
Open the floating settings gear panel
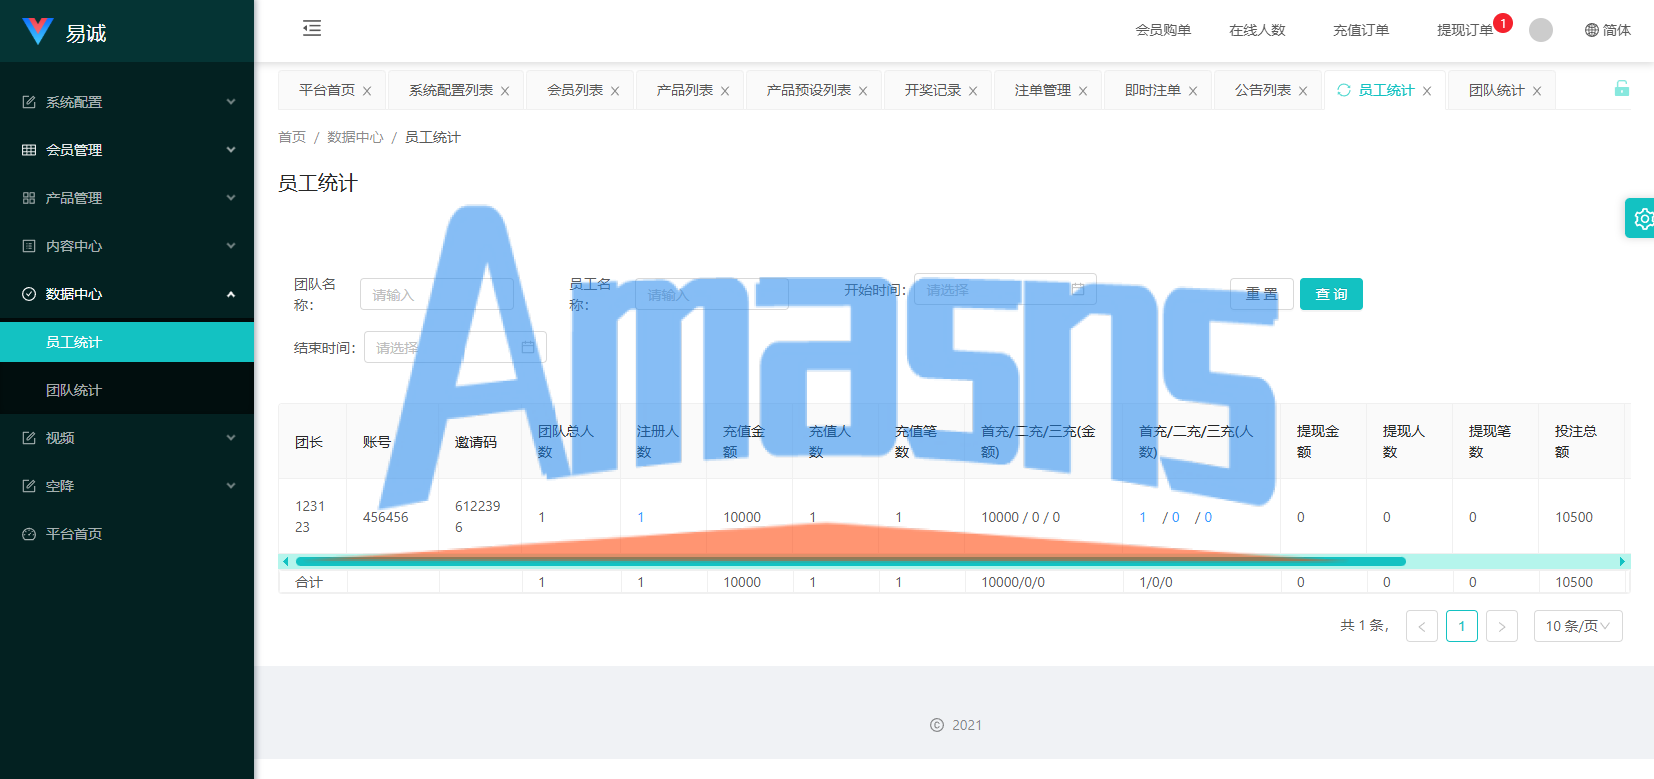tap(1641, 218)
